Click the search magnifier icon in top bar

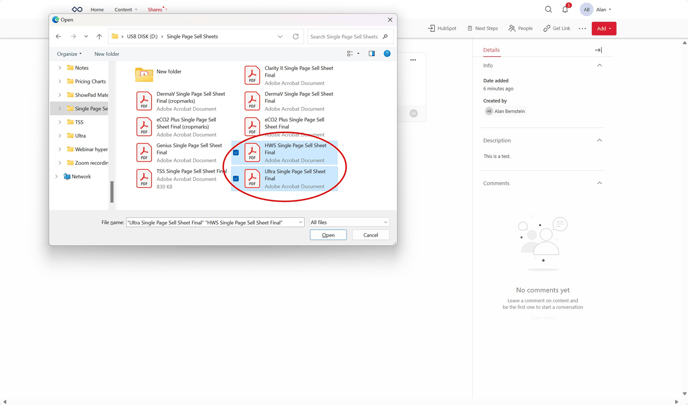(x=548, y=10)
